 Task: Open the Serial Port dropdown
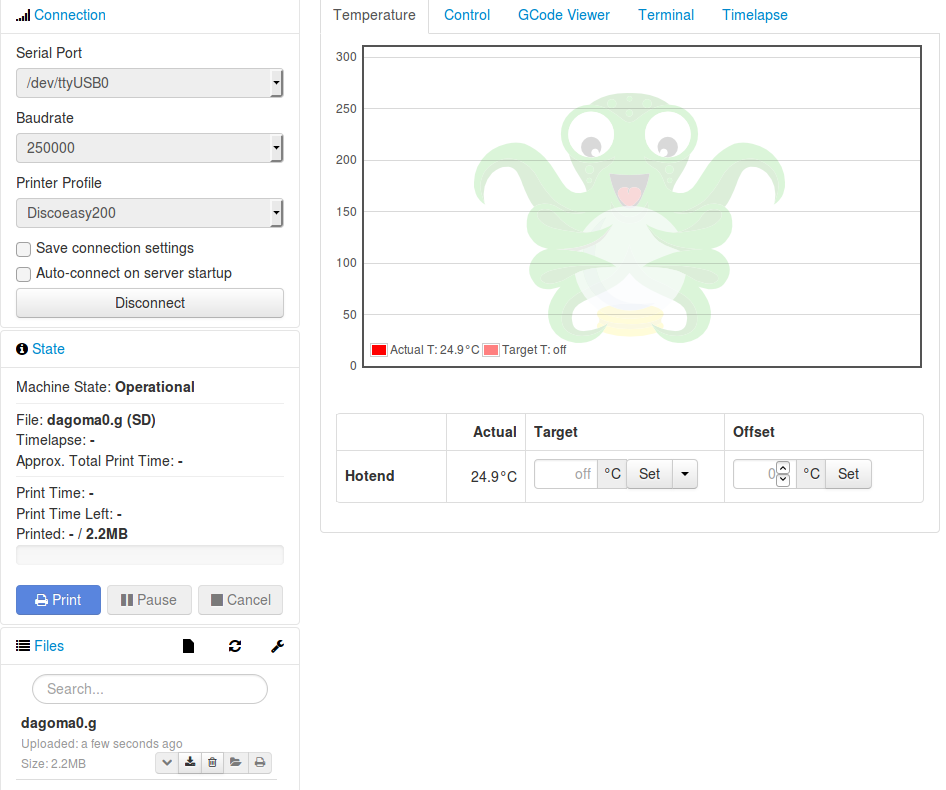coord(149,83)
